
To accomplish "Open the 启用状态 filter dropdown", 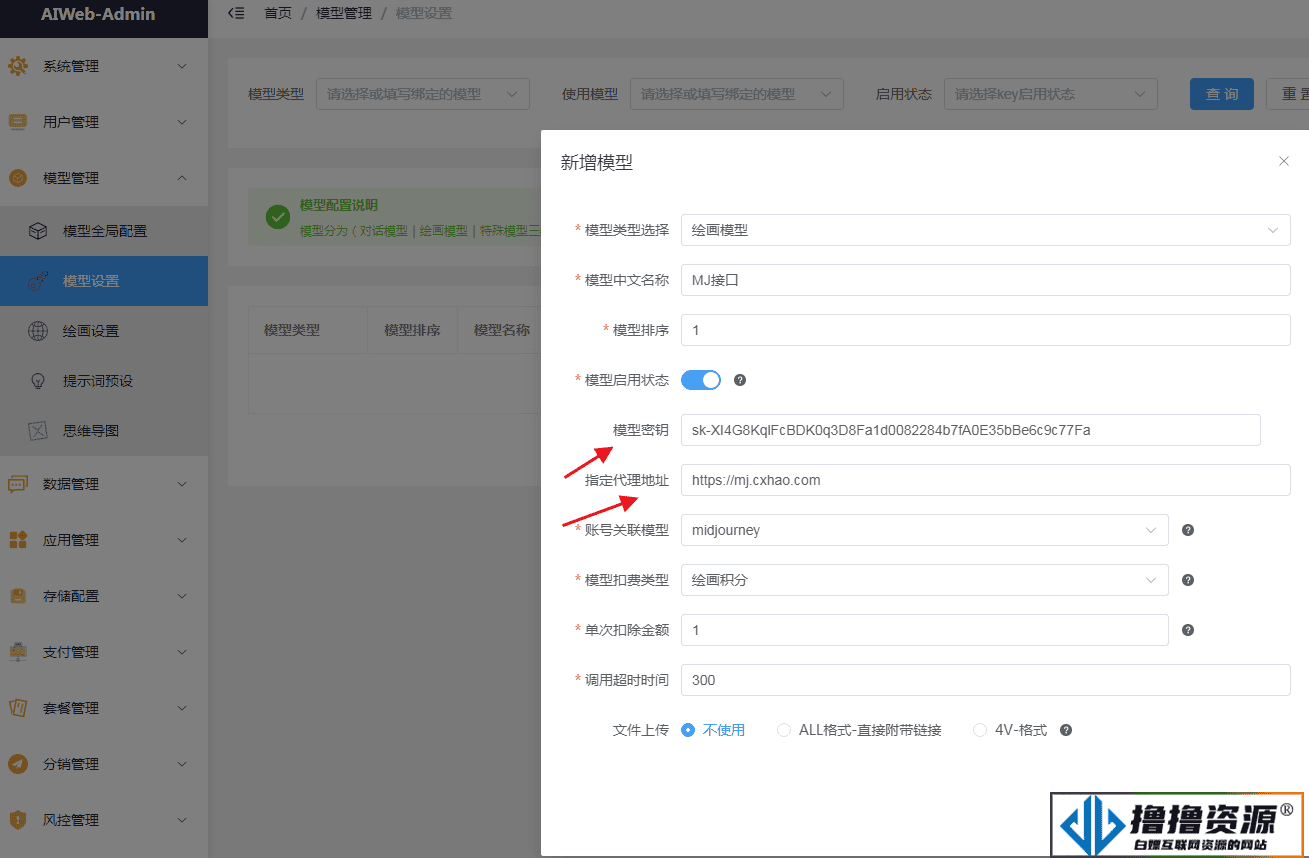I will tap(1051, 94).
